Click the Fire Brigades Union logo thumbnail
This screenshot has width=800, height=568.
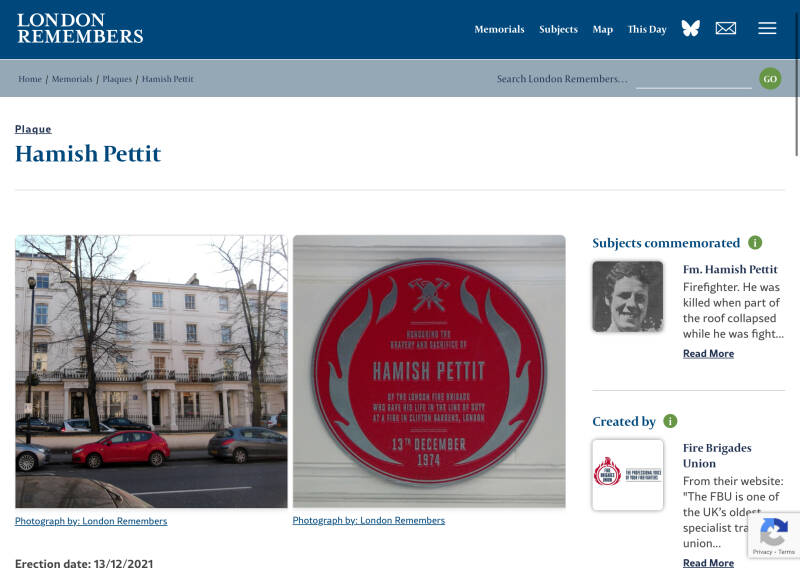628,475
